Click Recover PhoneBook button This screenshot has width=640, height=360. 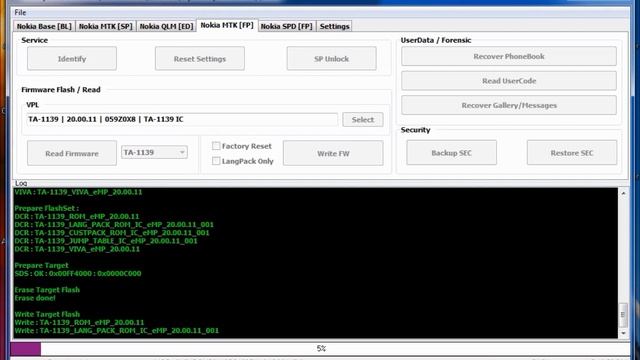coord(509,56)
